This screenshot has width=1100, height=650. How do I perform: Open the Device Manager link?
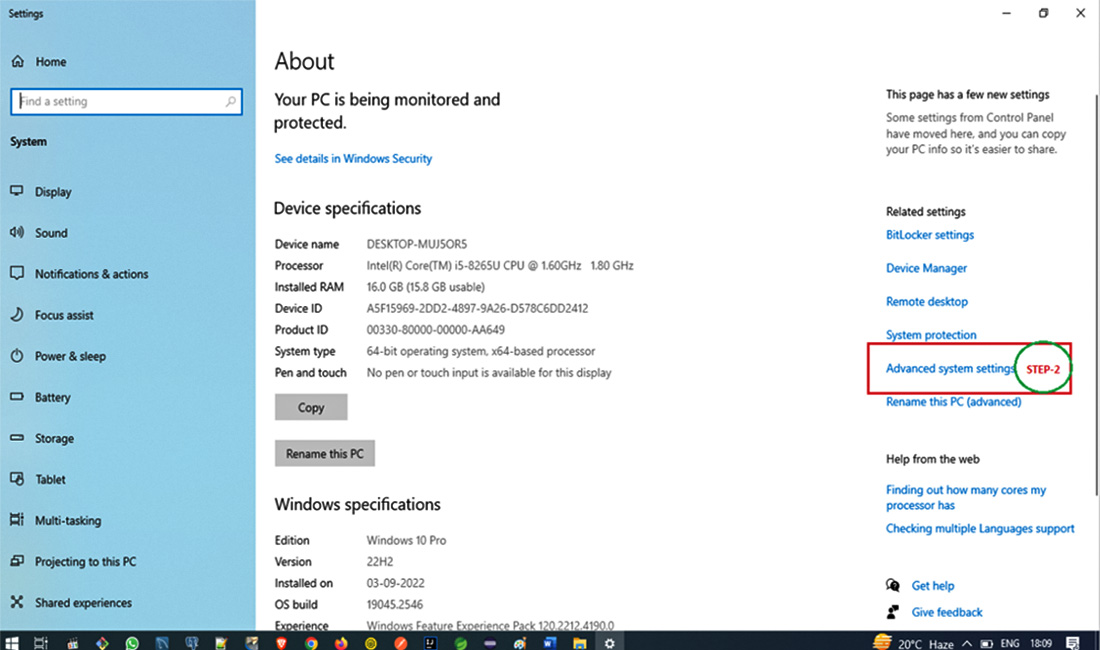[x=926, y=268]
